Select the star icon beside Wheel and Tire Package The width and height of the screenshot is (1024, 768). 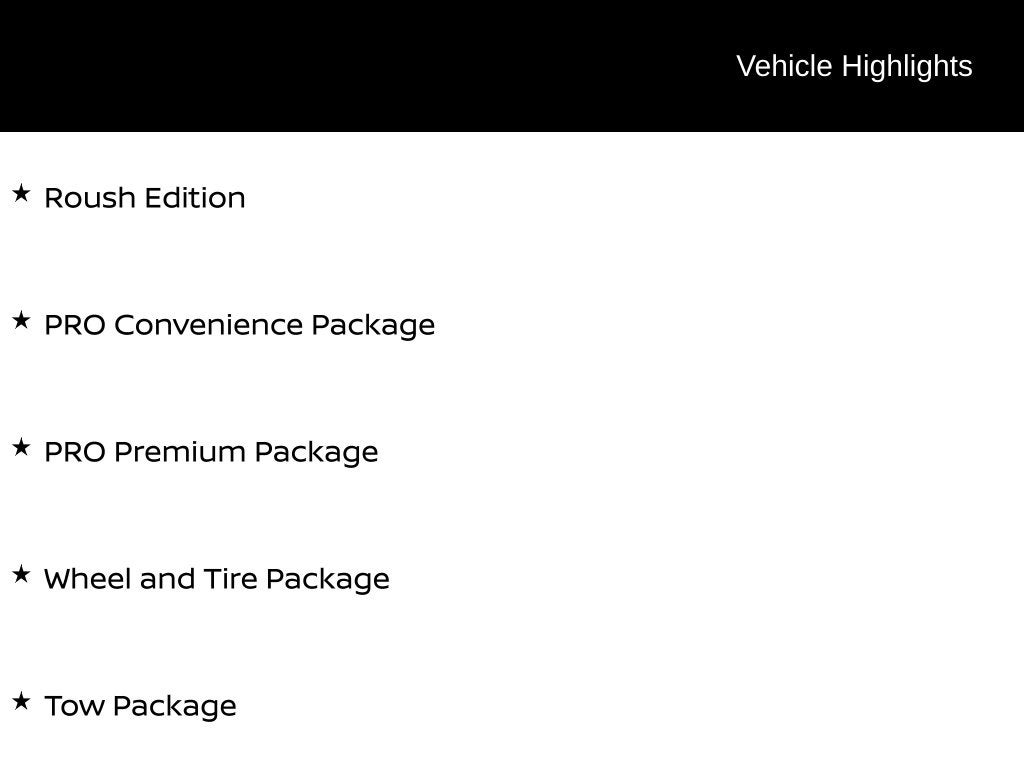22,574
